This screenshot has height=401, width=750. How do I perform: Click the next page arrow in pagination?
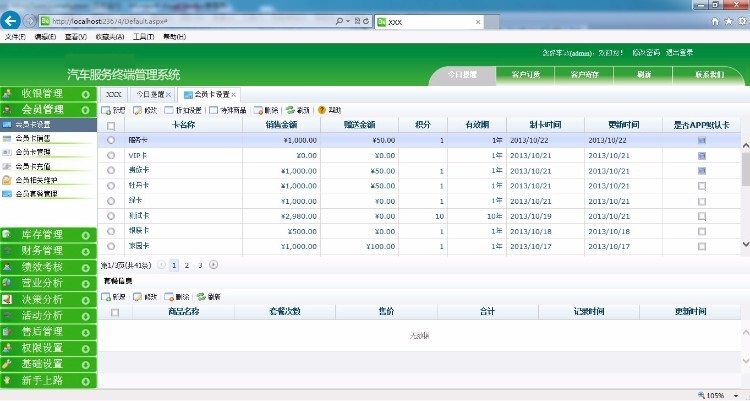pos(213,265)
